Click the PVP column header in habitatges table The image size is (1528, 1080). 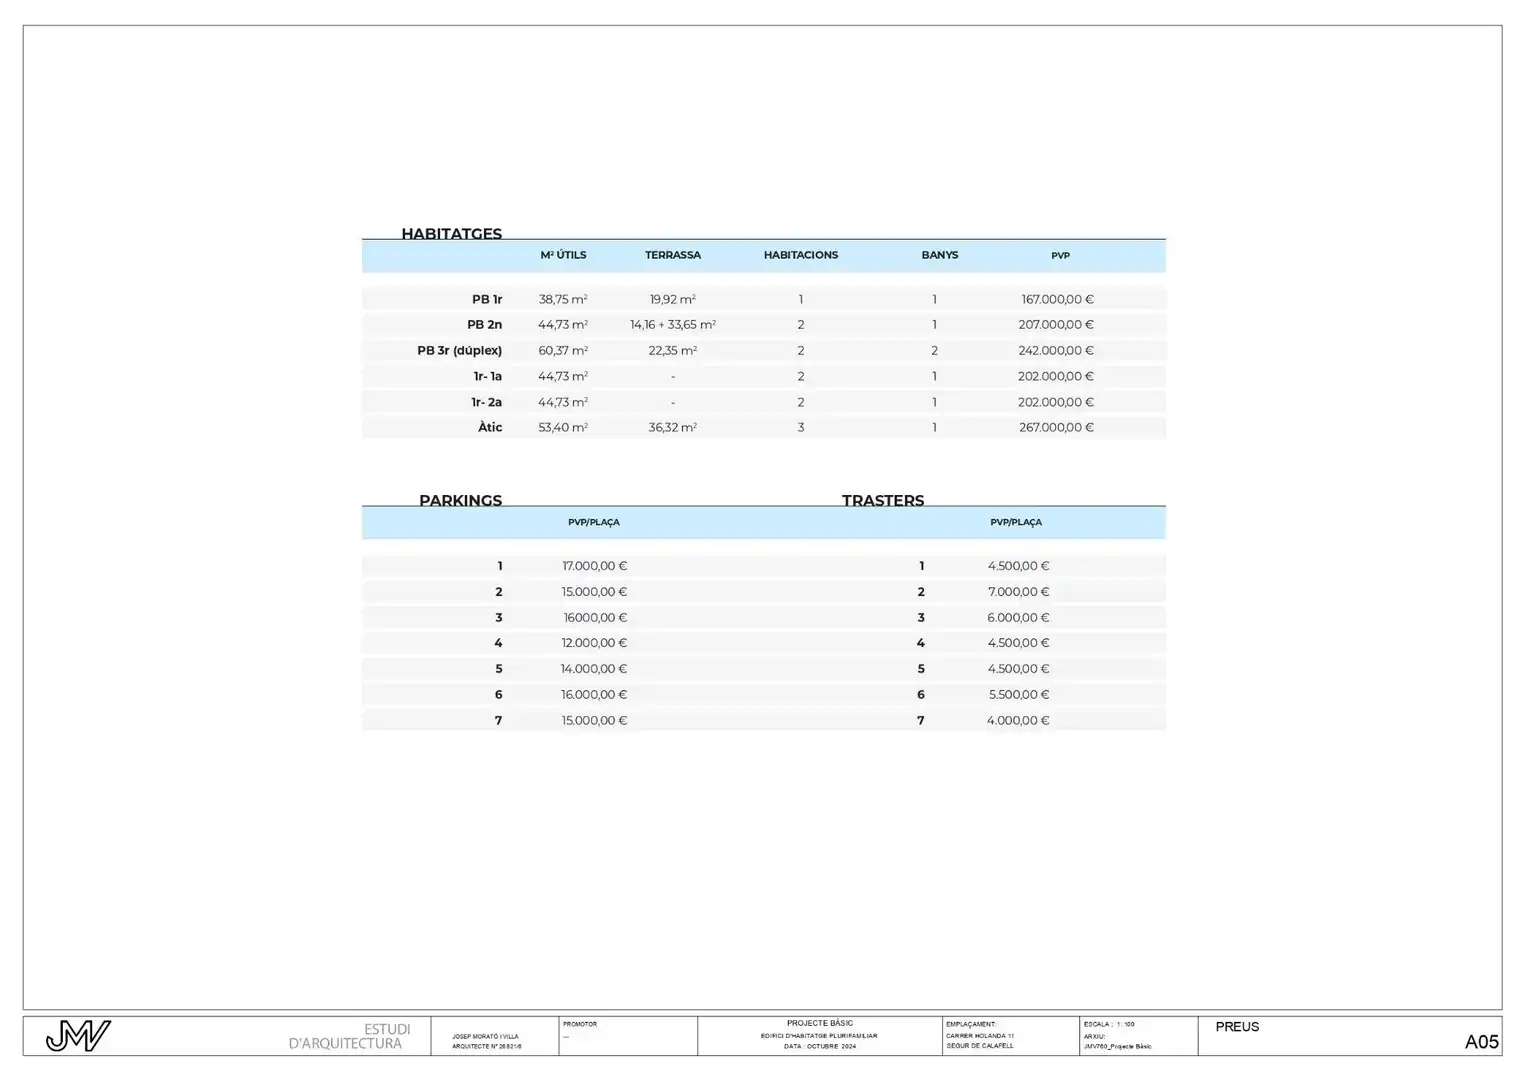click(1060, 256)
